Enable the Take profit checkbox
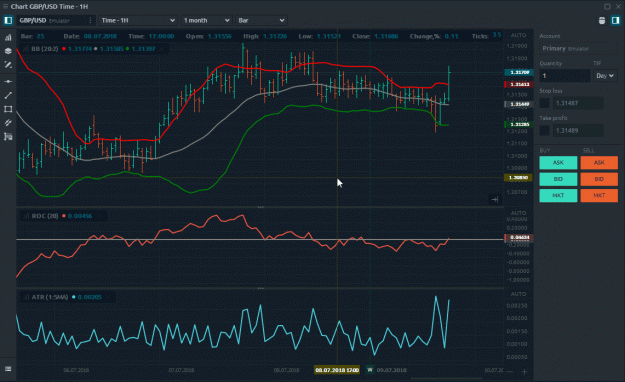Screen dimensions: 625x382 tap(544, 130)
